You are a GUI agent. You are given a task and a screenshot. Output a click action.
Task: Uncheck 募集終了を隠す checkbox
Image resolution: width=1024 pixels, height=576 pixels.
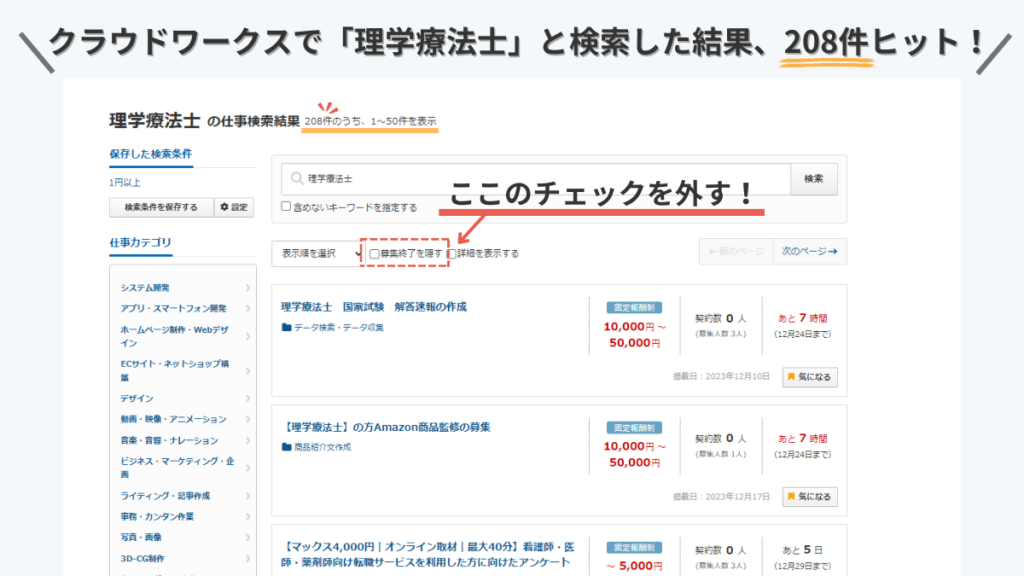pos(375,253)
